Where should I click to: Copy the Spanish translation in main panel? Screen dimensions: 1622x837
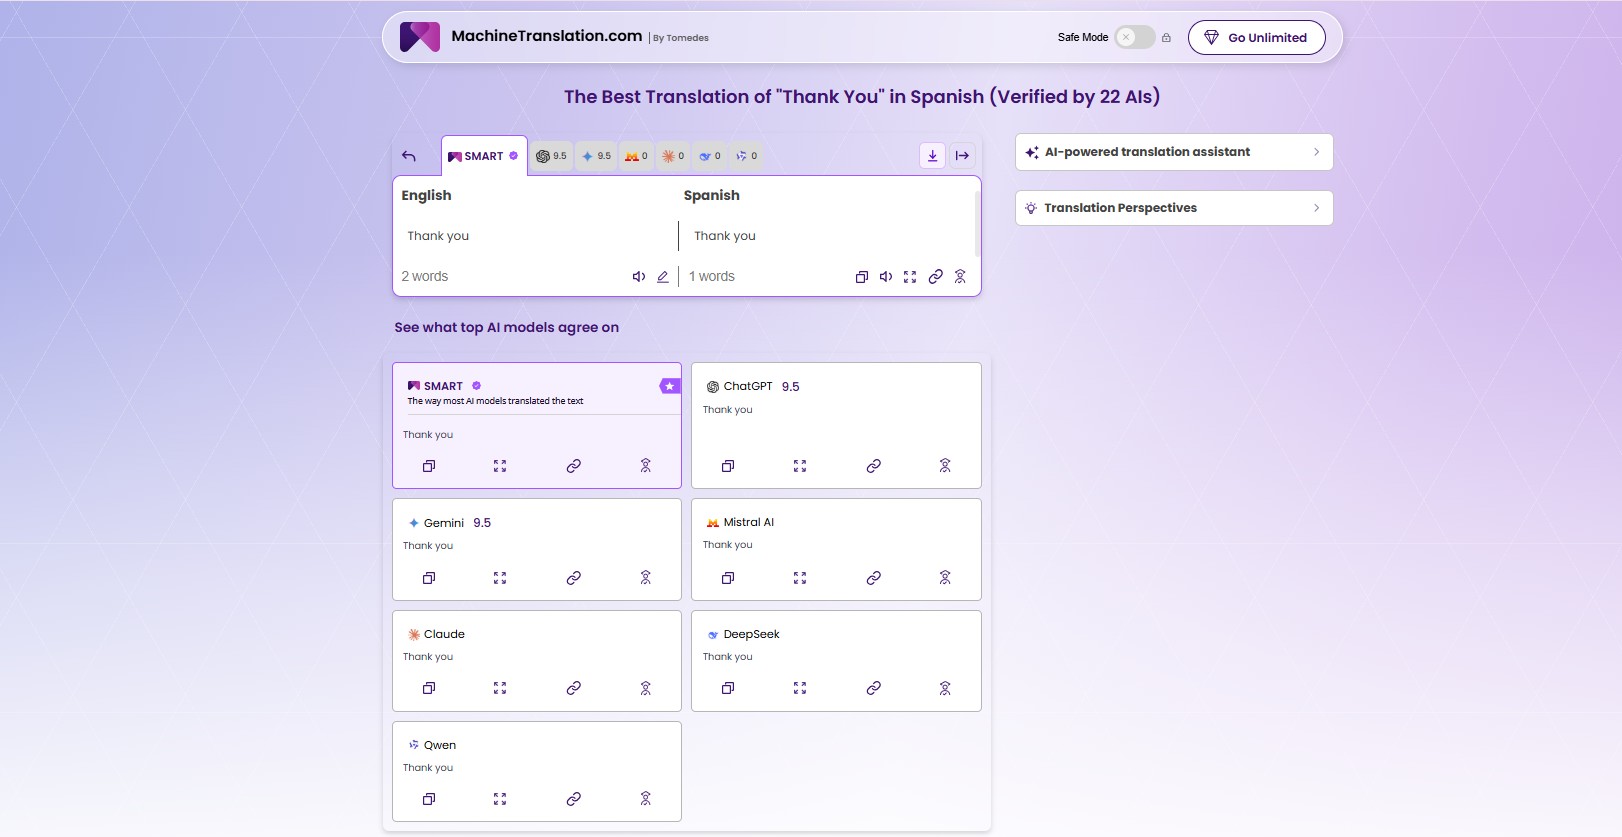click(x=861, y=277)
